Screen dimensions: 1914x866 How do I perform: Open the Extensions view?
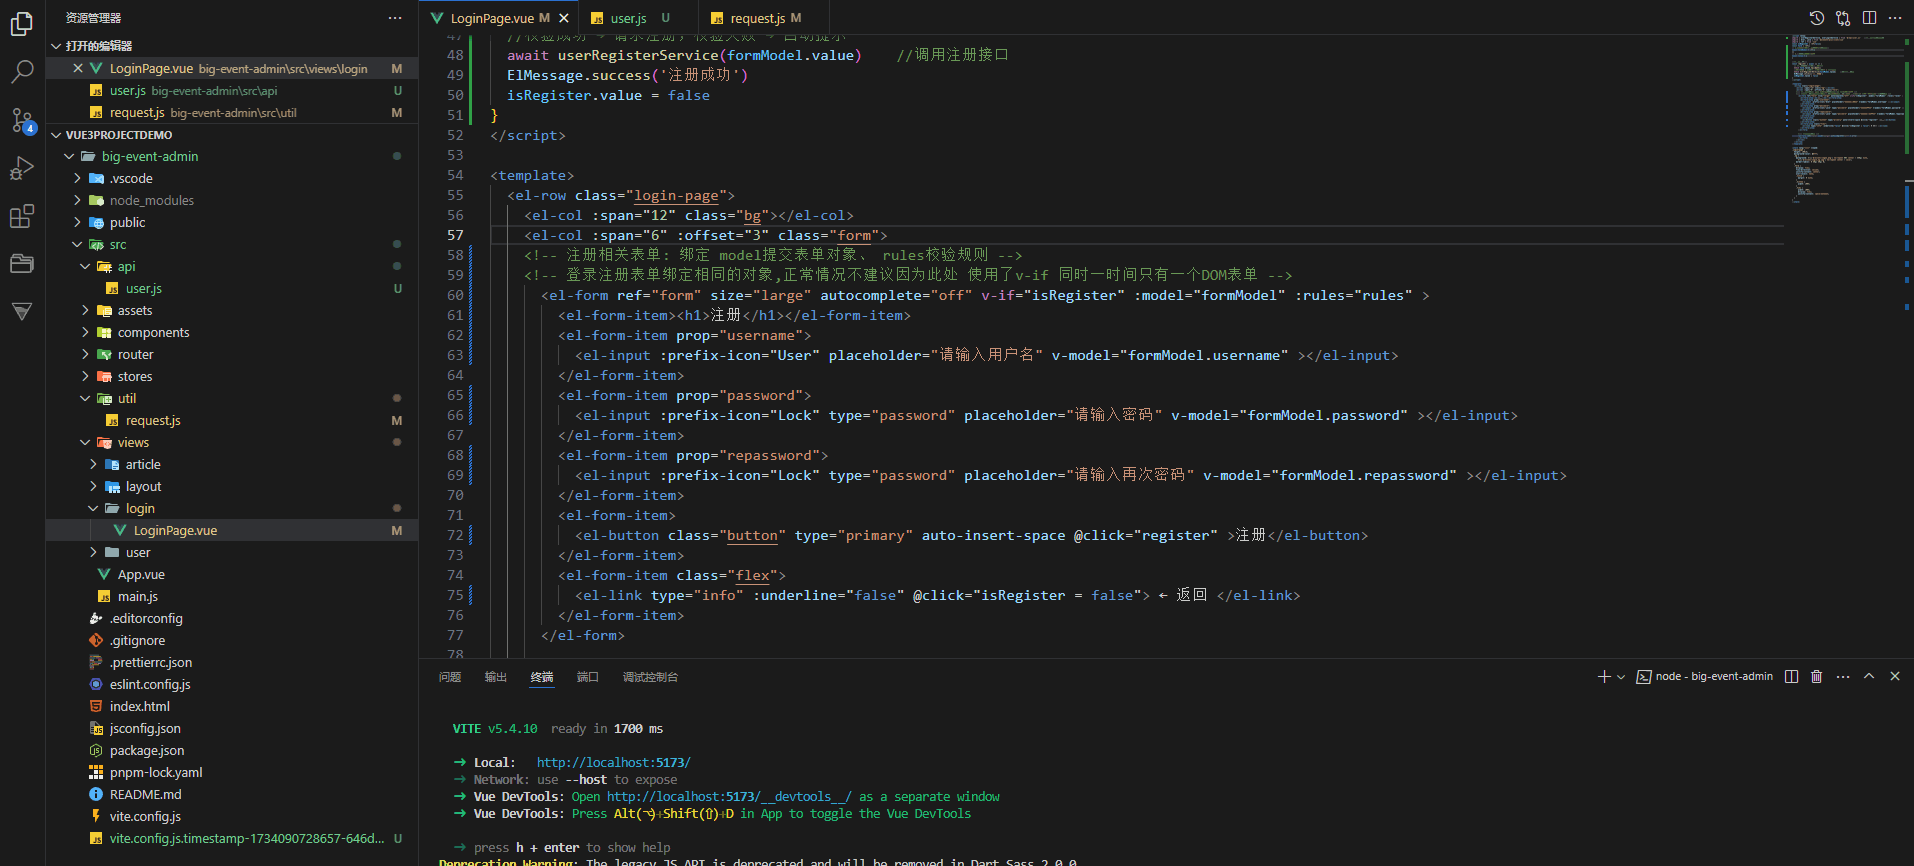pos(22,216)
